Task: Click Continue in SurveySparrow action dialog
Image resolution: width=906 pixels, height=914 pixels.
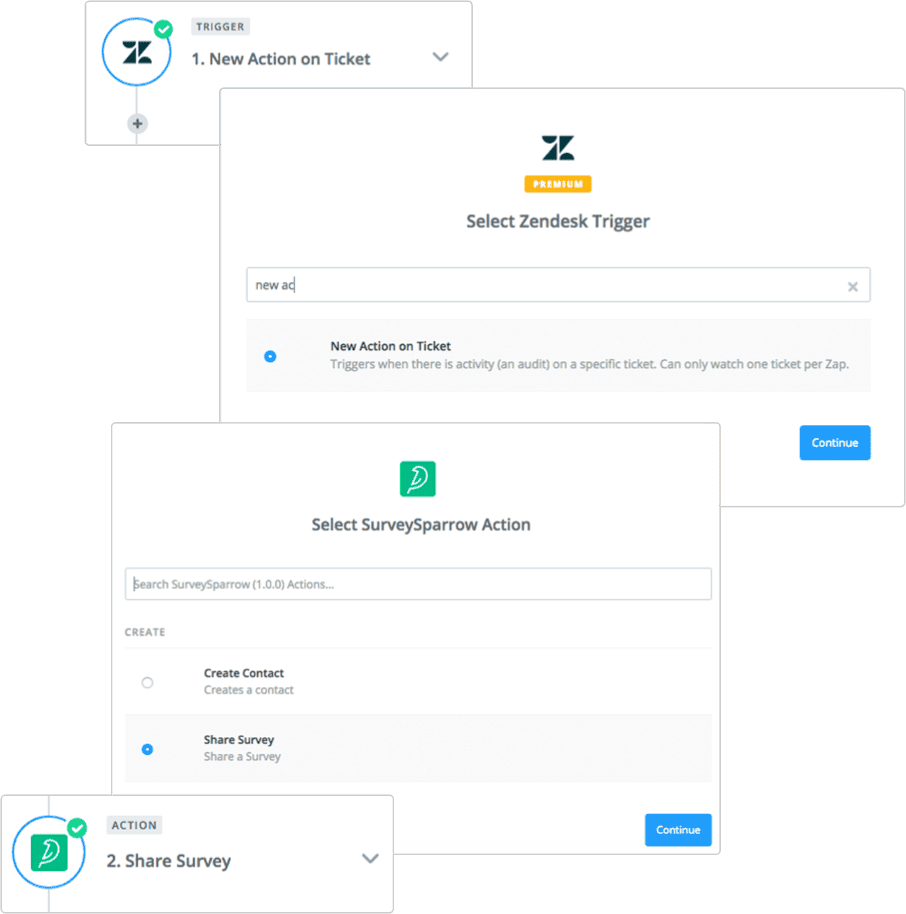Action: (x=678, y=830)
